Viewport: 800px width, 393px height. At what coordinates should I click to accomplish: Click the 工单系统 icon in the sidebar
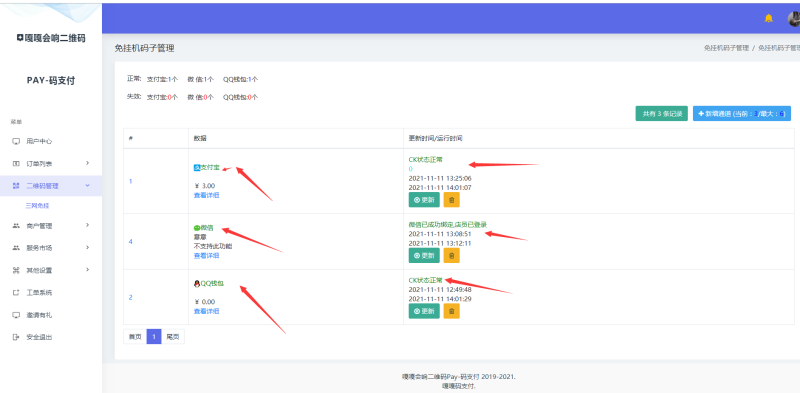click(16, 292)
